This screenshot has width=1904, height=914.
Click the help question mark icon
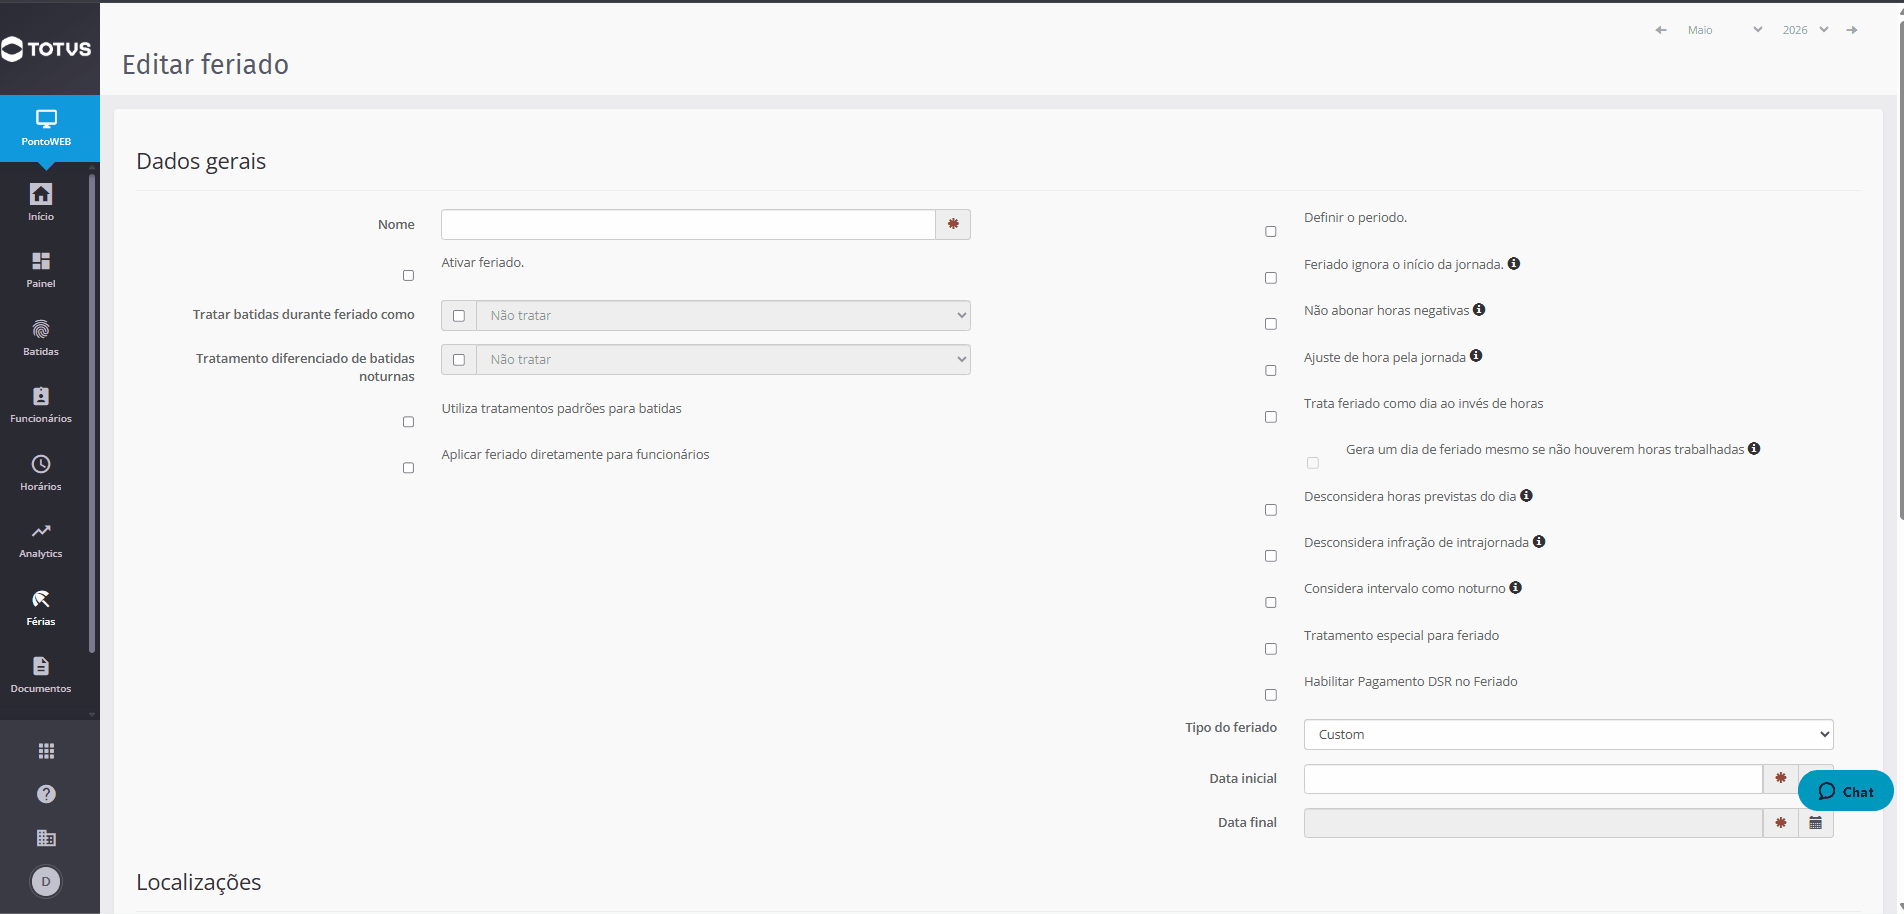(46, 794)
